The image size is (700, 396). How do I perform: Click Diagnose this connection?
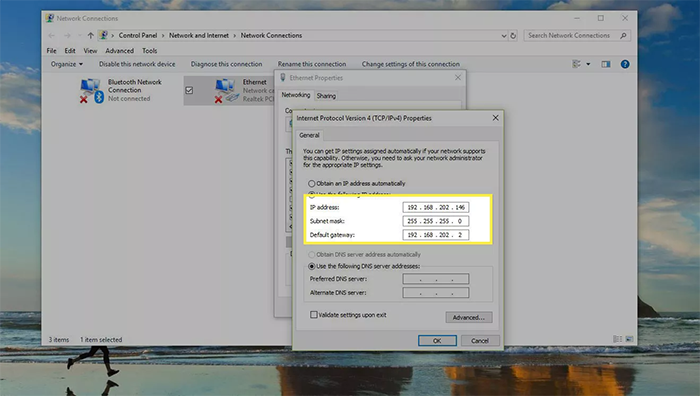pos(226,64)
